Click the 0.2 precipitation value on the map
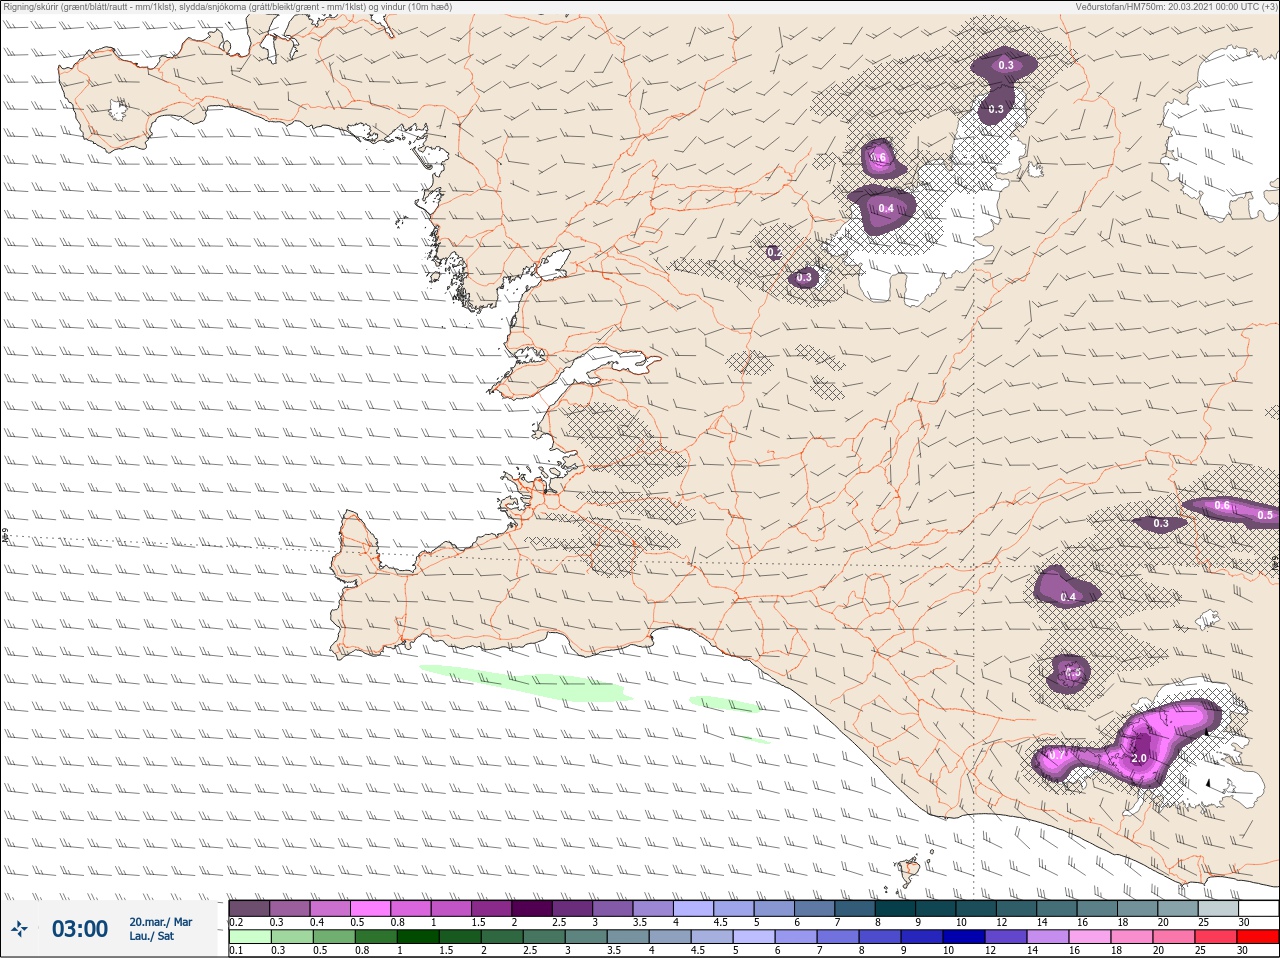 coord(774,253)
